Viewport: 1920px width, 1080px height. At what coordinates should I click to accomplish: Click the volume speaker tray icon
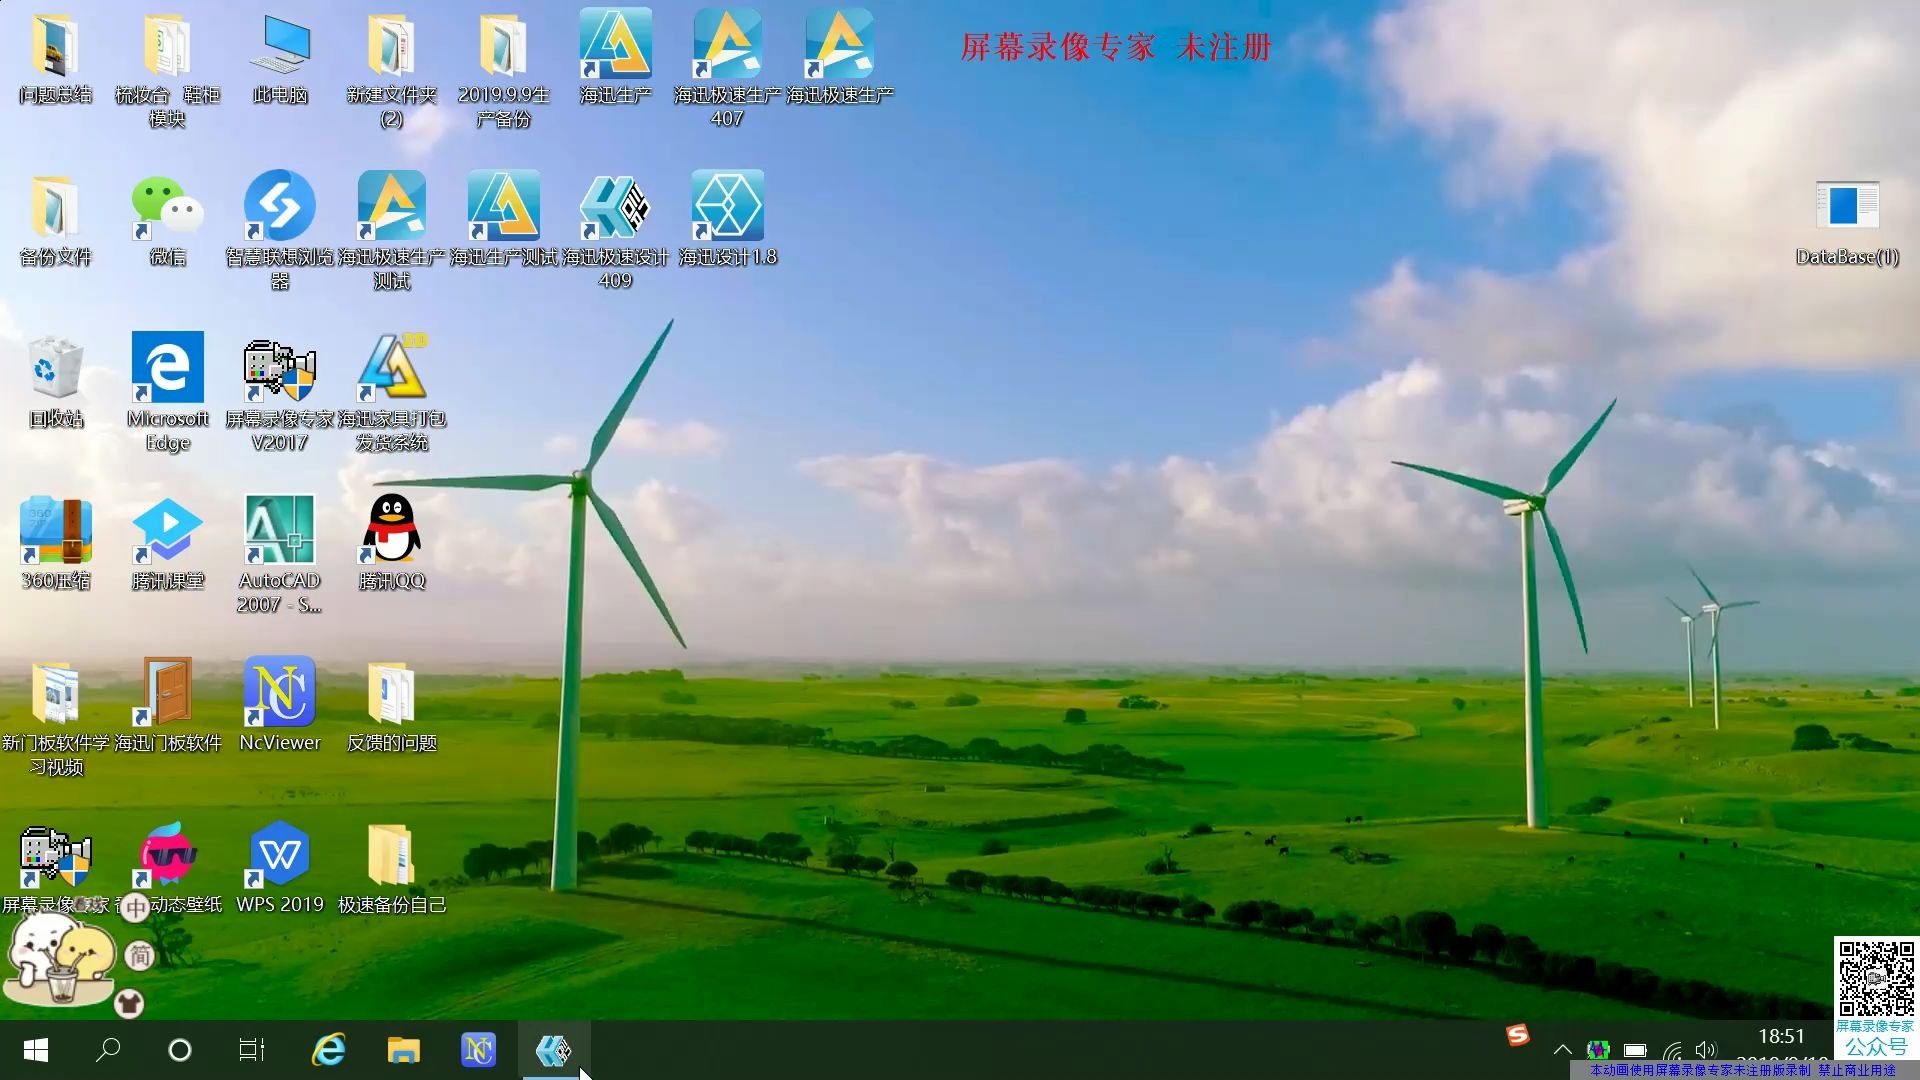pos(1706,1050)
